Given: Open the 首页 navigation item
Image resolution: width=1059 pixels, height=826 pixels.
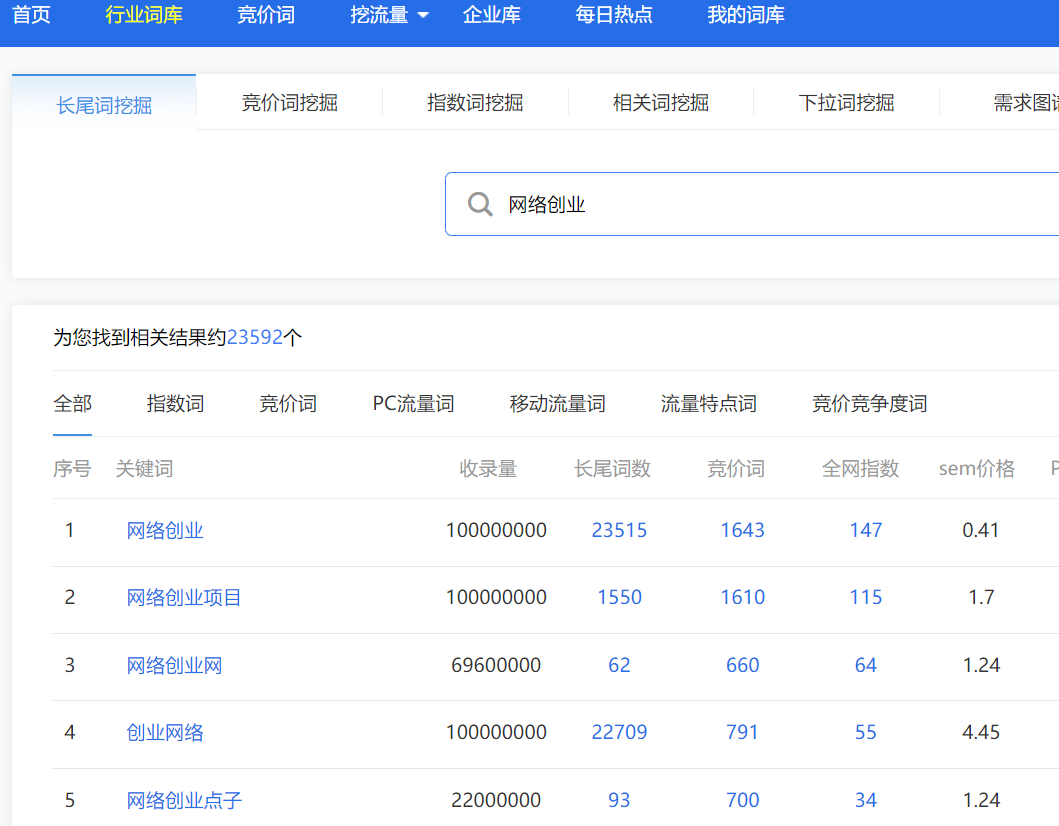Looking at the screenshot, I should [x=31, y=15].
